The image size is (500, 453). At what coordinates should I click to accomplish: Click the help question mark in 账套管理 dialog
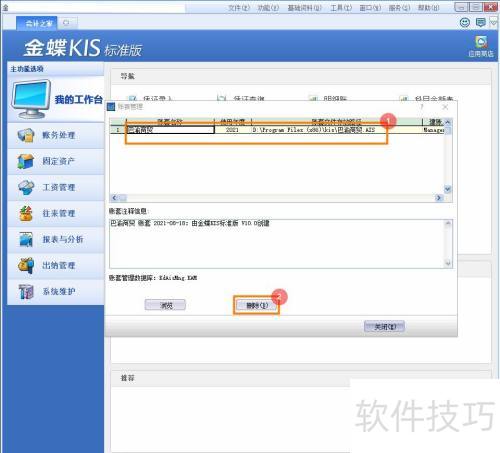(422, 107)
